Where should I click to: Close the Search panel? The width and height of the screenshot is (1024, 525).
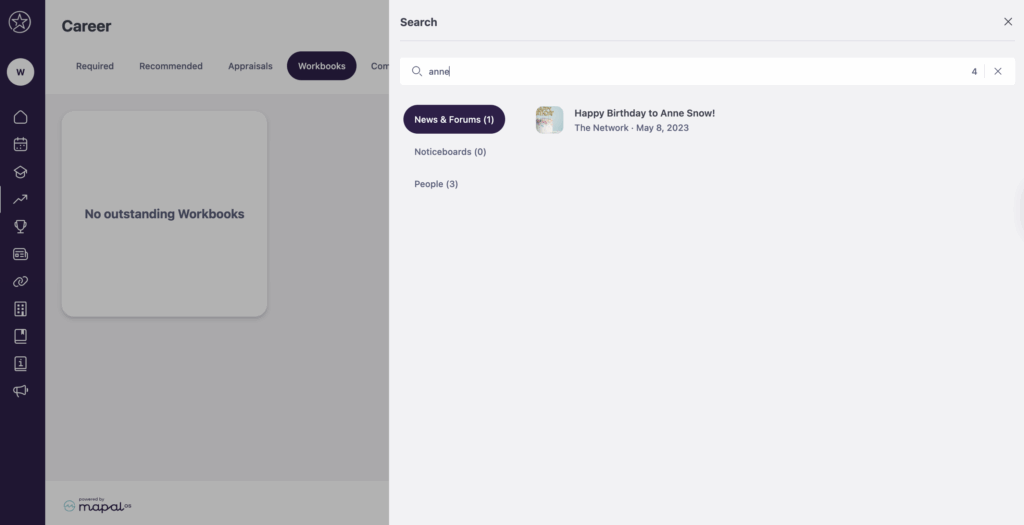(x=1007, y=22)
